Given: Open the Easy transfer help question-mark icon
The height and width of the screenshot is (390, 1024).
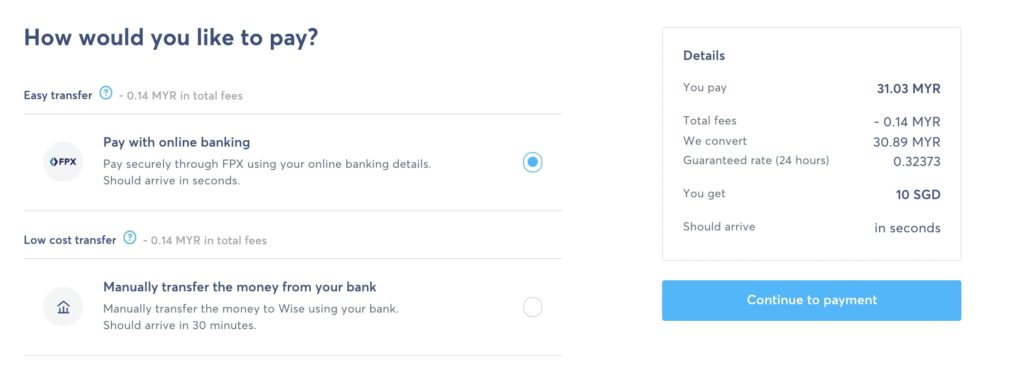Looking at the screenshot, I should pyautogui.click(x=106, y=93).
